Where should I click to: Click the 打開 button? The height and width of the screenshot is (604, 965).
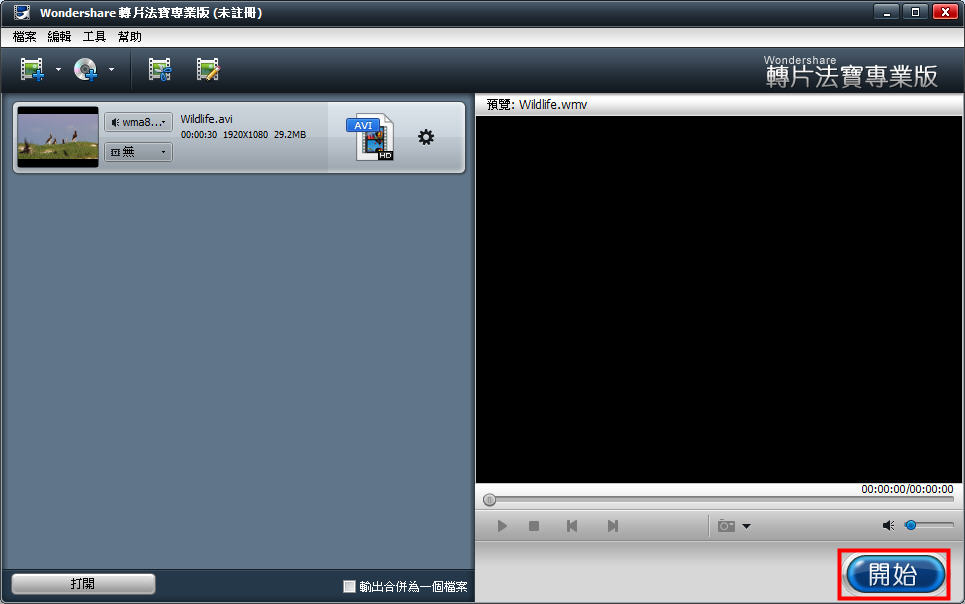click(83, 584)
